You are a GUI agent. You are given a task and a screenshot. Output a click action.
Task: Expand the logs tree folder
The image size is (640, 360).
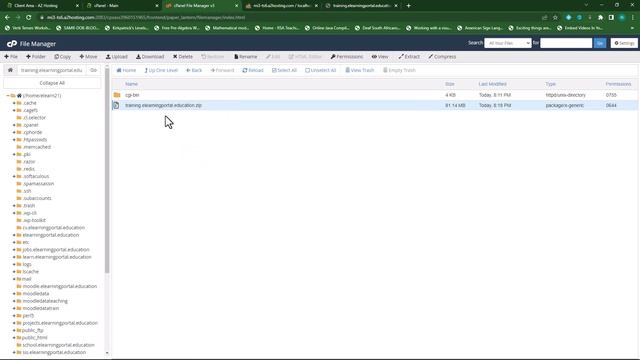[14, 264]
